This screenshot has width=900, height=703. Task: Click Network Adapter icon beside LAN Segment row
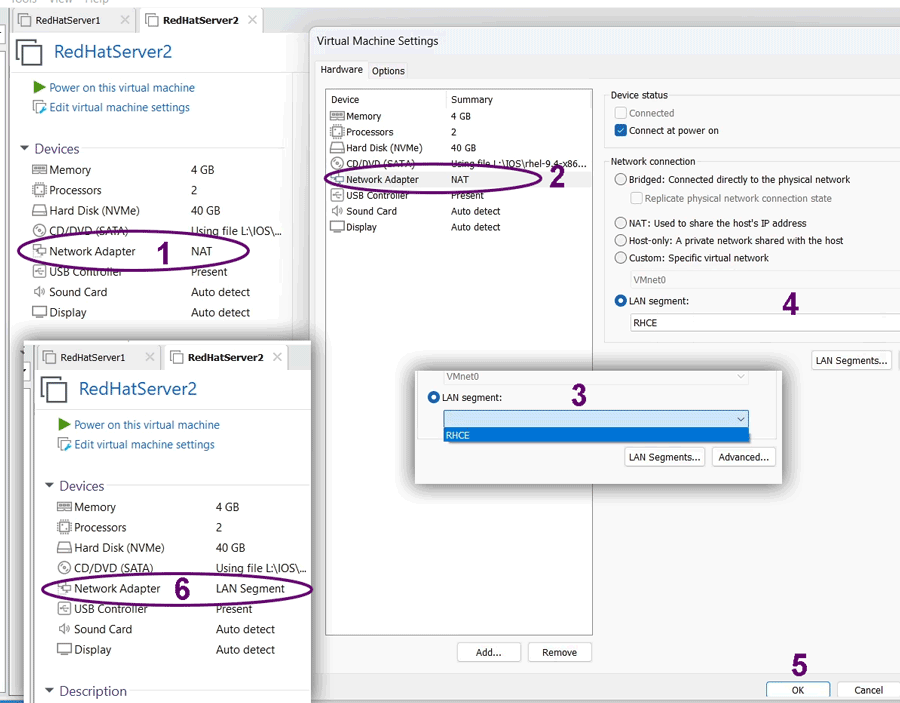tap(64, 588)
